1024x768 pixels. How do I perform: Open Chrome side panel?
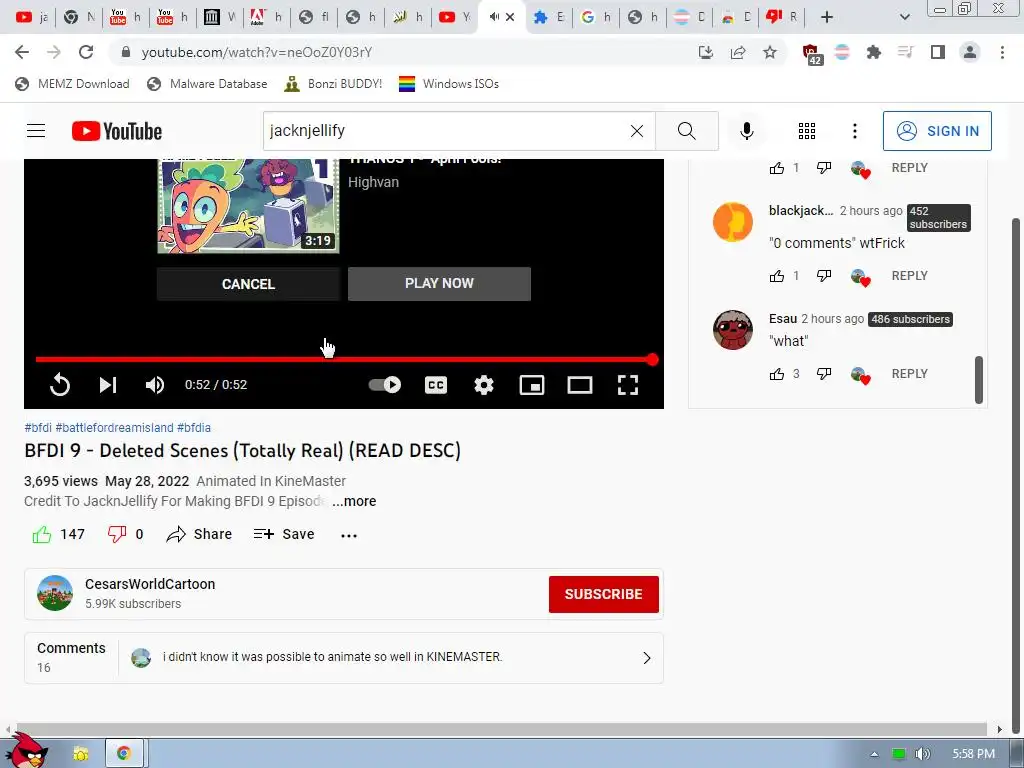coord(938,52)
